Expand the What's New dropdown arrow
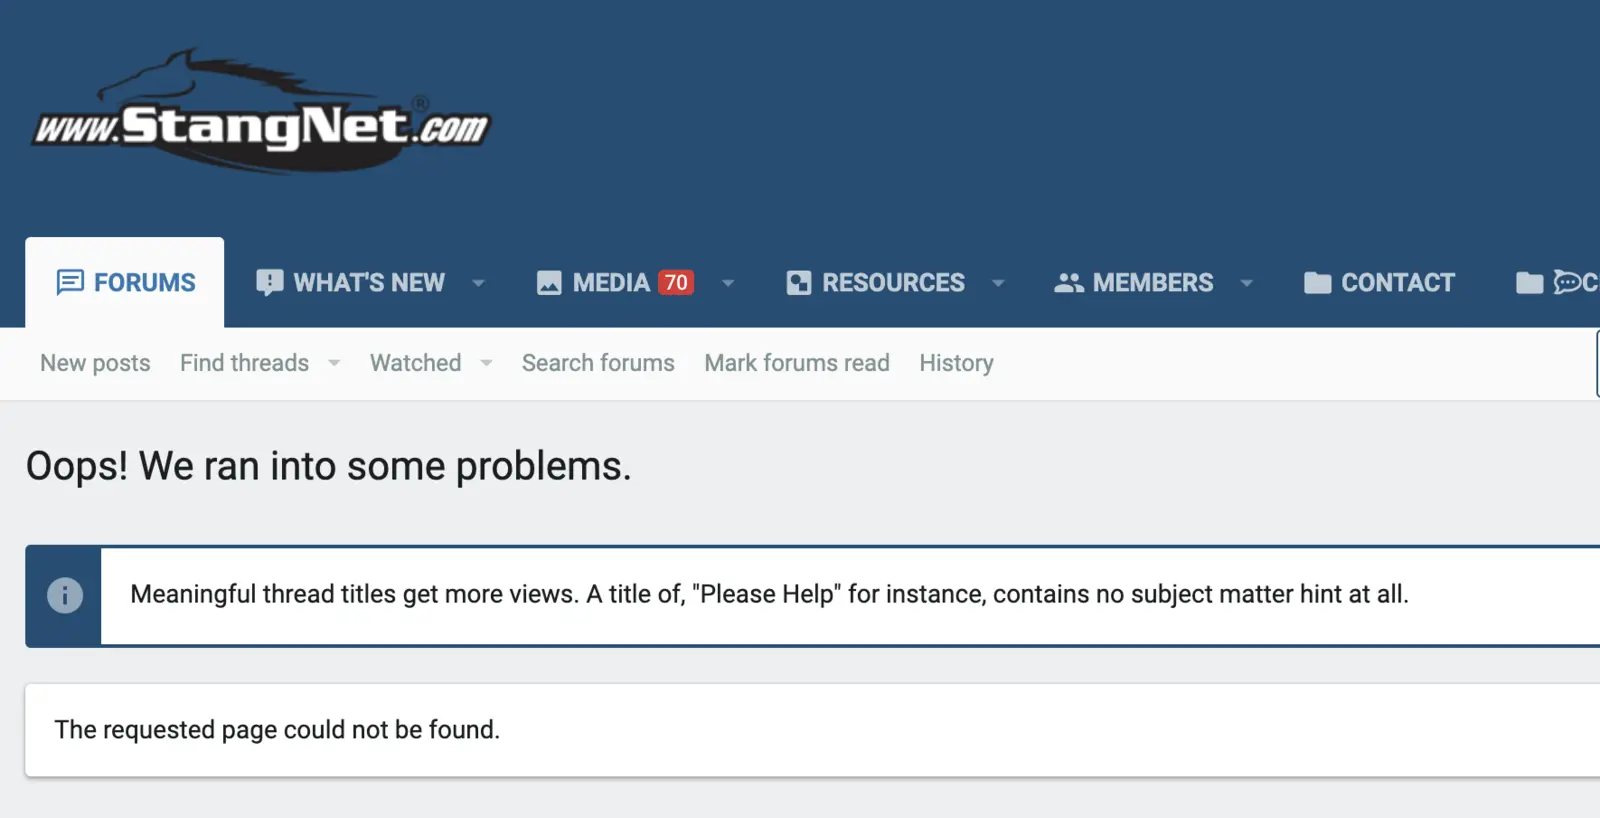The height and width of the screenshot is (818, 1600). pos(478,283)
